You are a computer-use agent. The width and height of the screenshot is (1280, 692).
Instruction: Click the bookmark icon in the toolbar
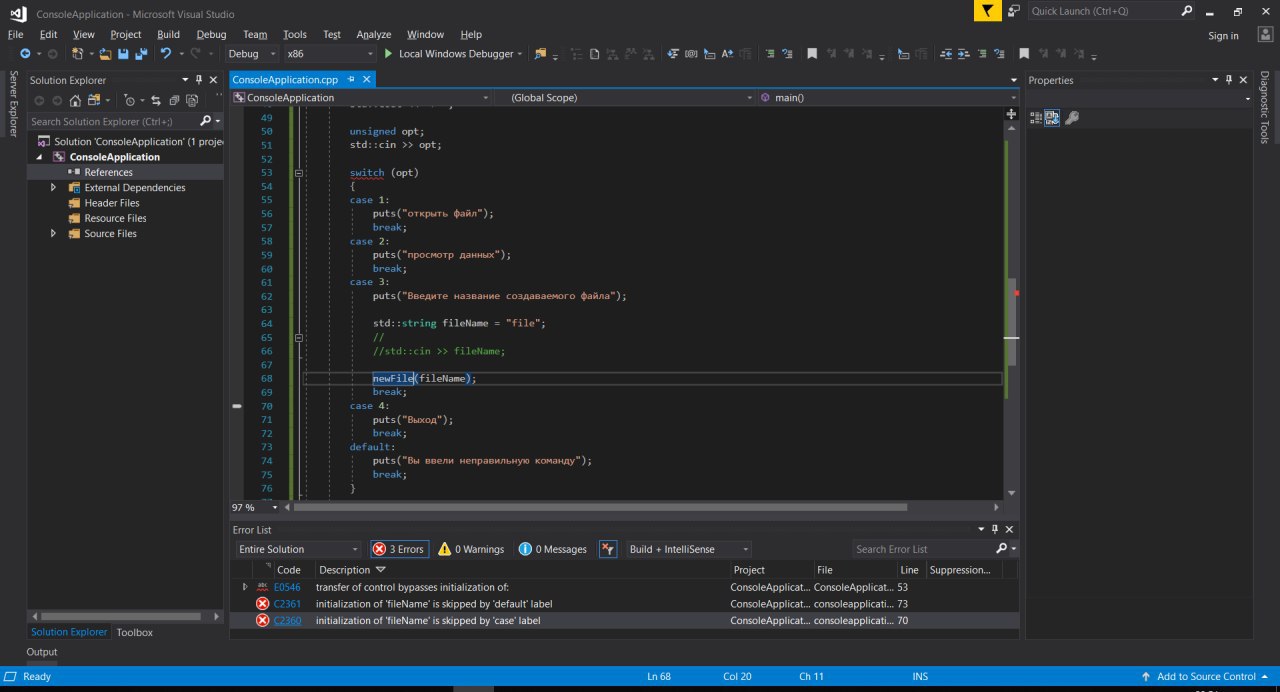812,54
